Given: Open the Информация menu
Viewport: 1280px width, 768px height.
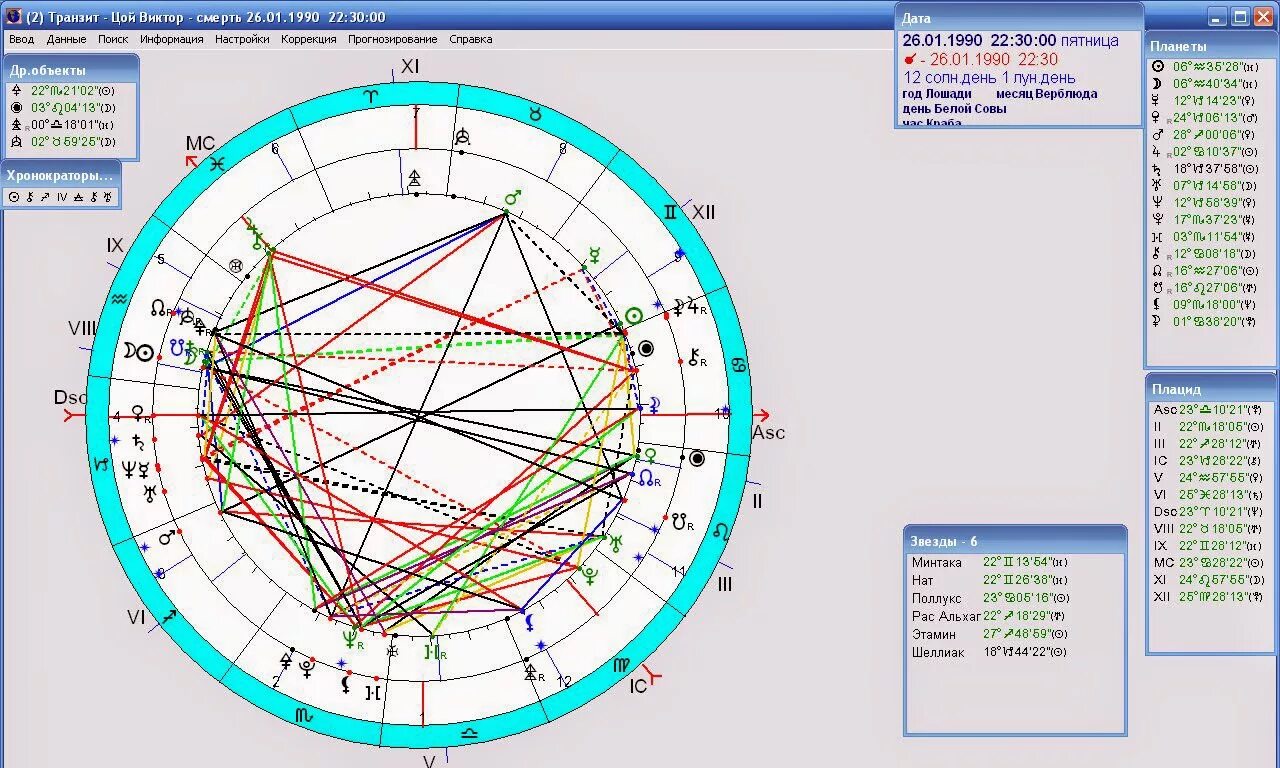Looking at the screenshot, I should point(172,39).
